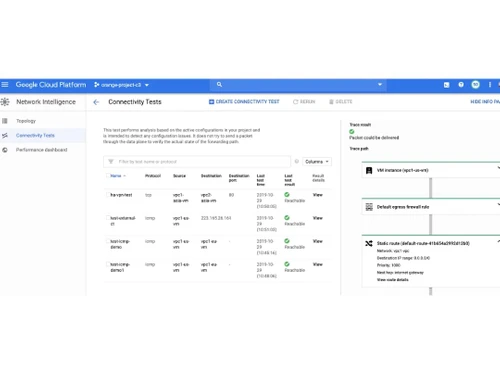Open the orange-project project picker
This screenshot has width=500, height=375.
point(122,85)
